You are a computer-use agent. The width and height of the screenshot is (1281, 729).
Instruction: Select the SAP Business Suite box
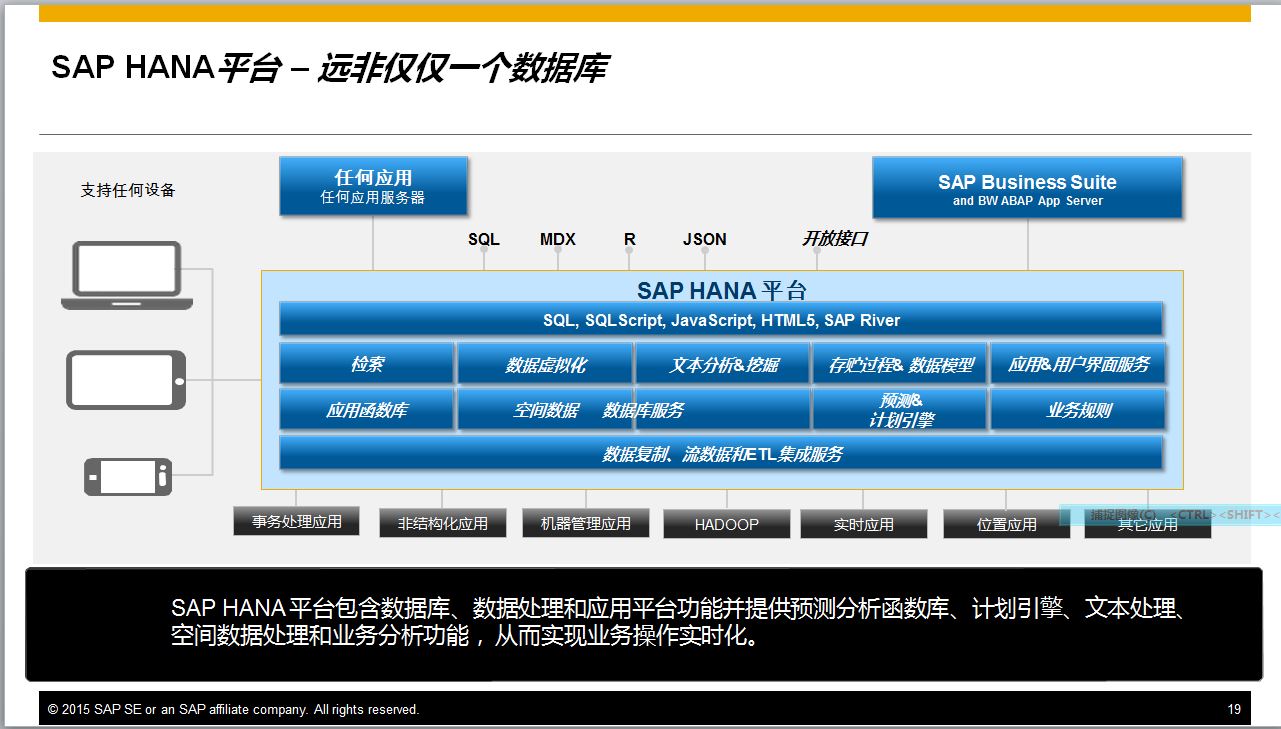pyautogui.click(x=1027, y=187)
